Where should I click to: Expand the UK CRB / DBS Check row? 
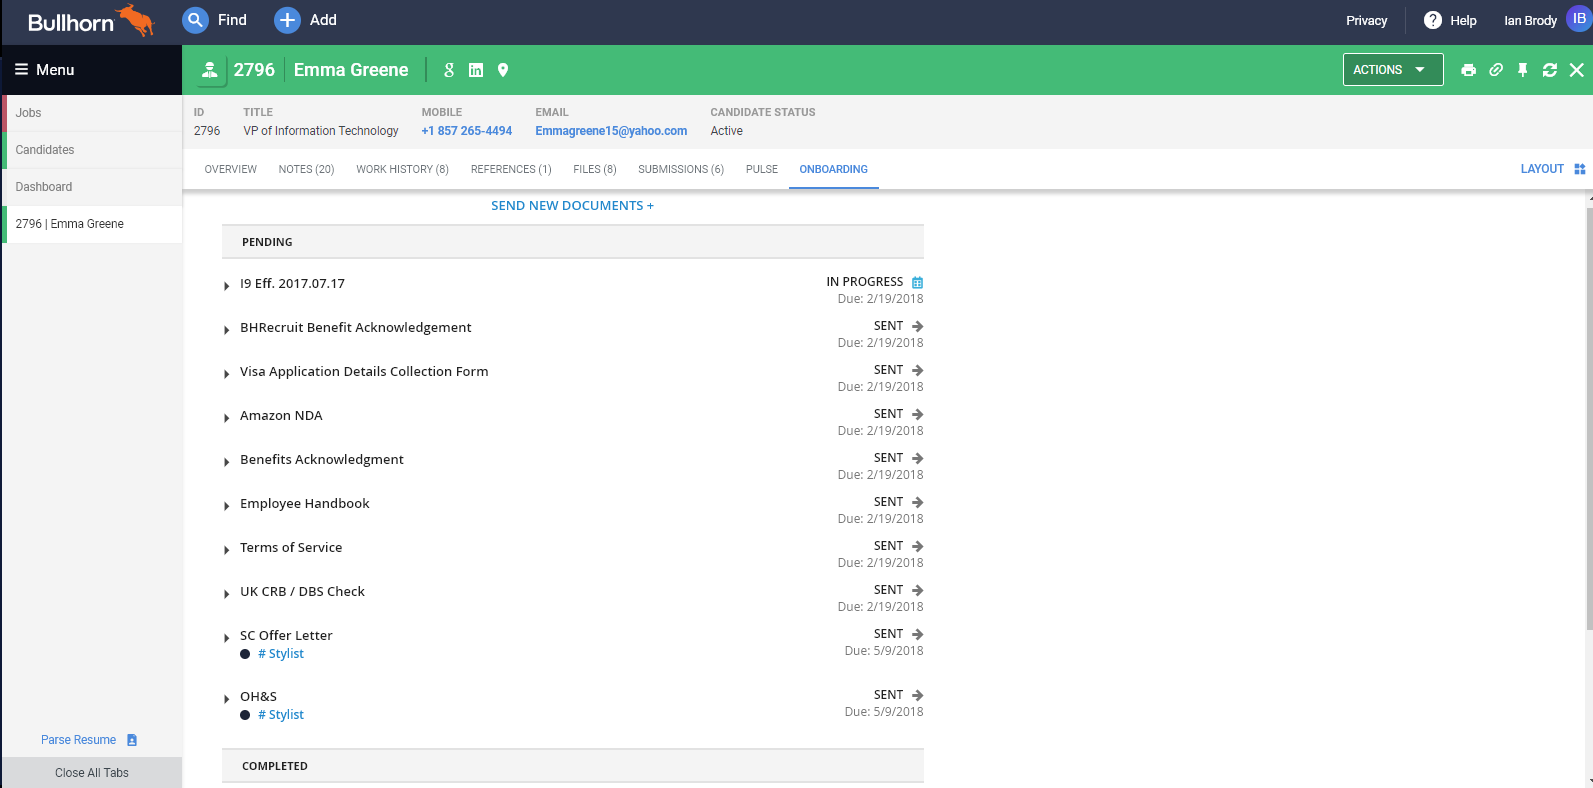click(x=227, y=594)
